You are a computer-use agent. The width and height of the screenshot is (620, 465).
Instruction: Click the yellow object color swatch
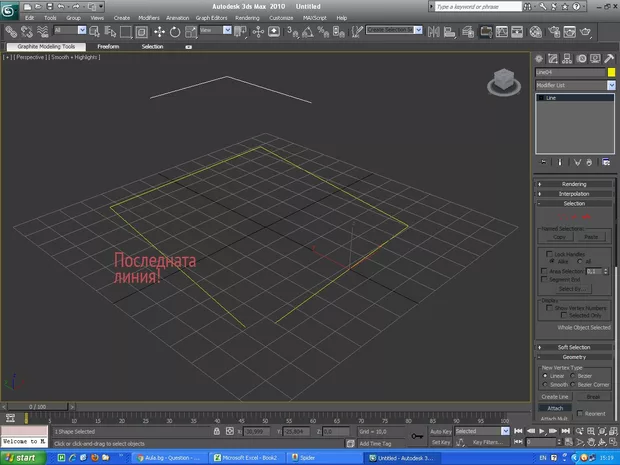(610, 72)
